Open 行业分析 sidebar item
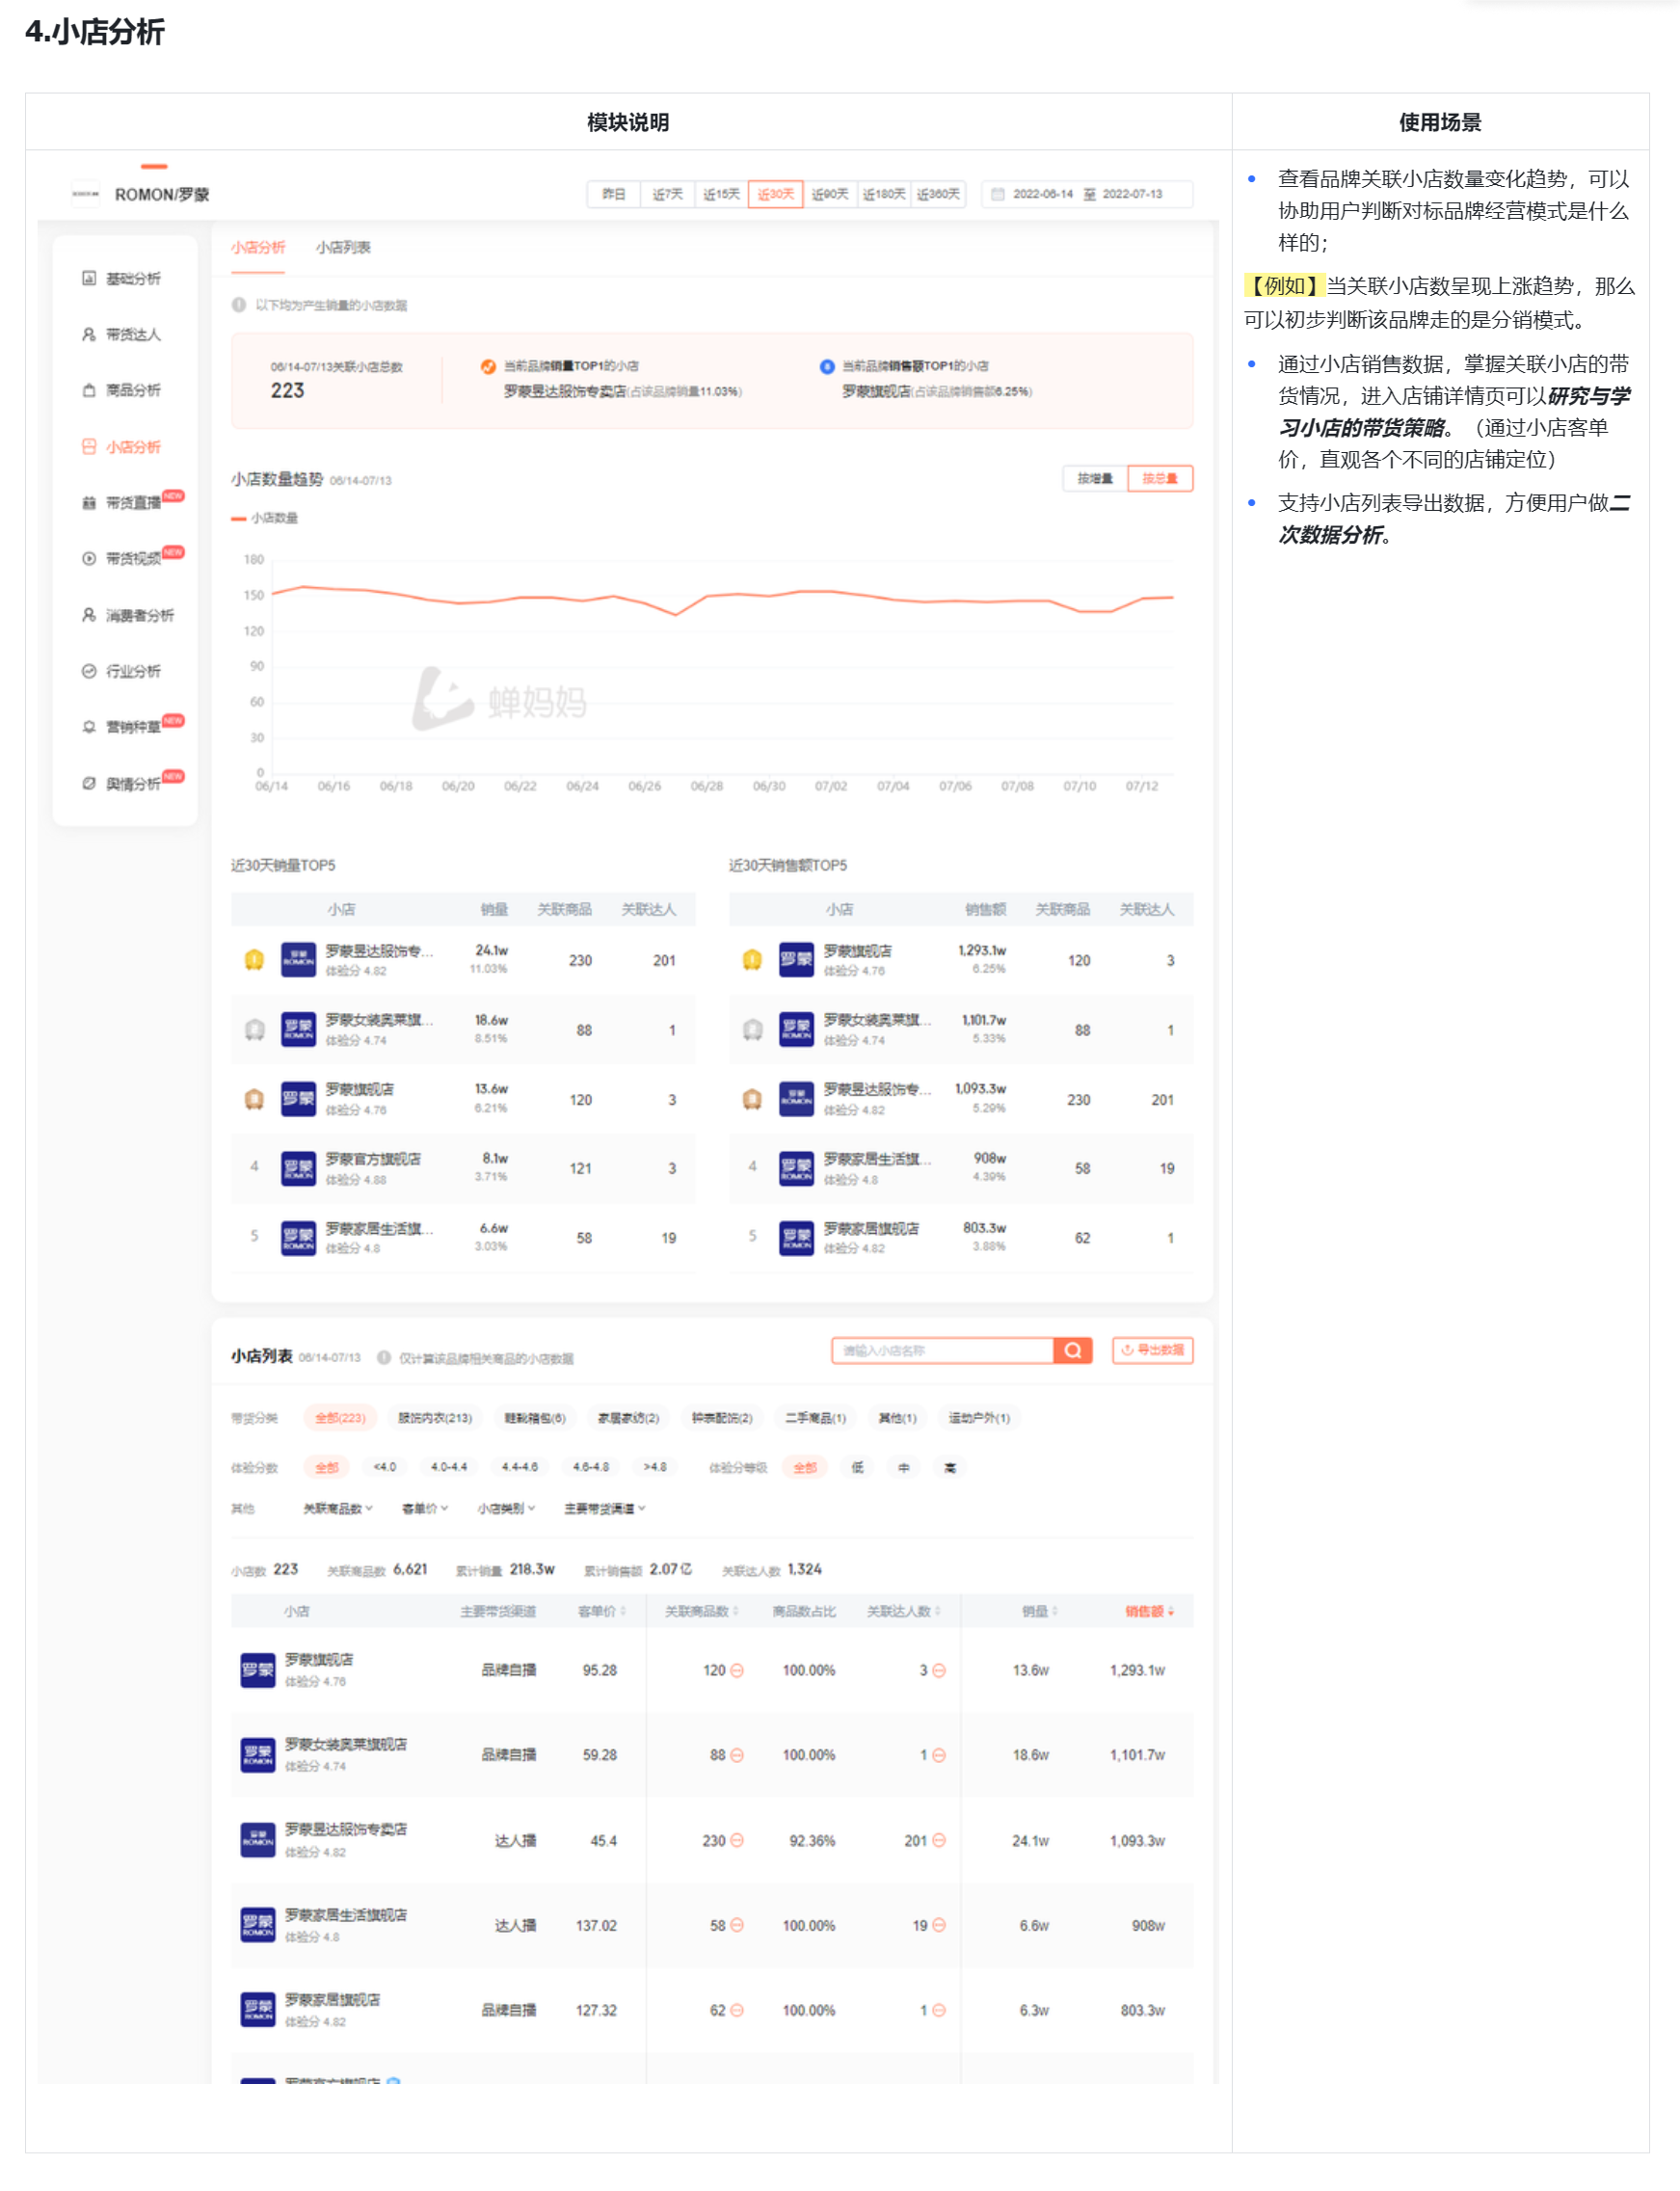The height and width of the screenshot is (2191, 1680). click(121, 671)
